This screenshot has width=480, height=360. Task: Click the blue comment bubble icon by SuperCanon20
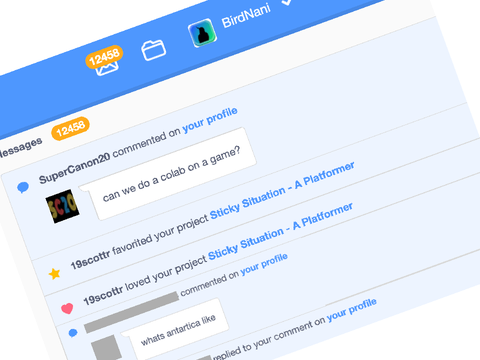(x=23, y=187)
